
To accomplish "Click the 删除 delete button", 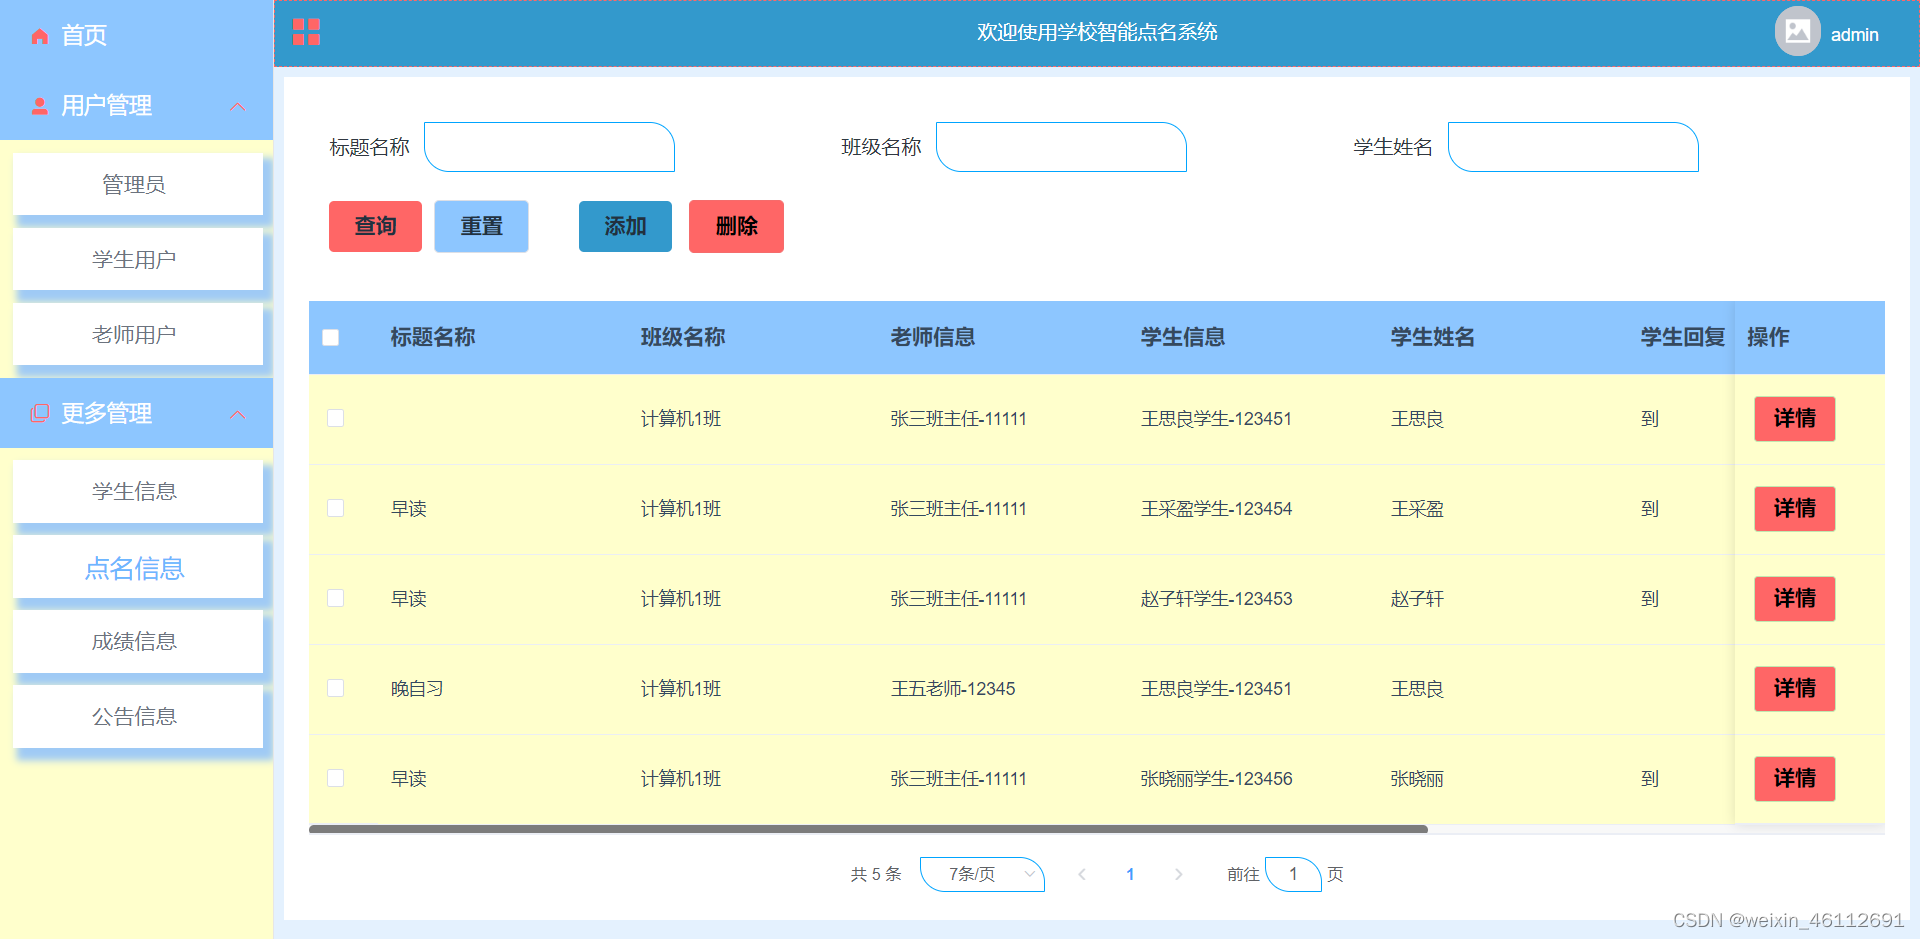I will 736,226.
